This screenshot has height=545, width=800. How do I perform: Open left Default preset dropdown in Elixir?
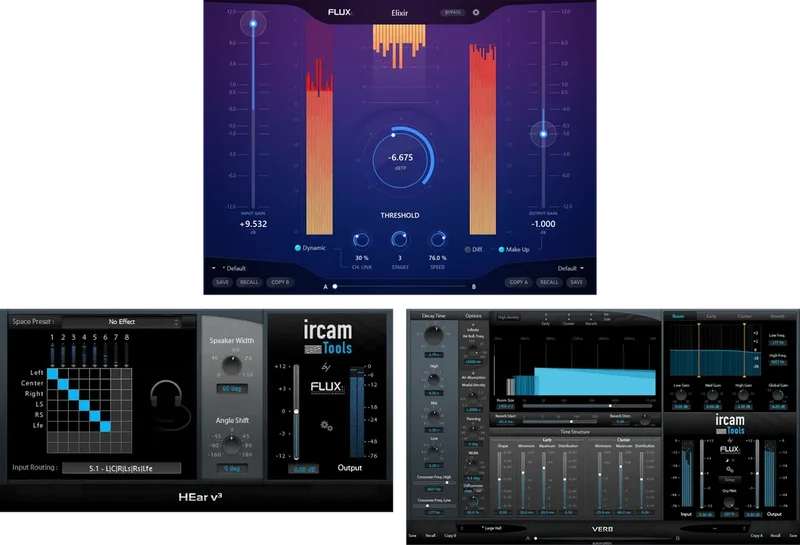(x=229, y=268)
